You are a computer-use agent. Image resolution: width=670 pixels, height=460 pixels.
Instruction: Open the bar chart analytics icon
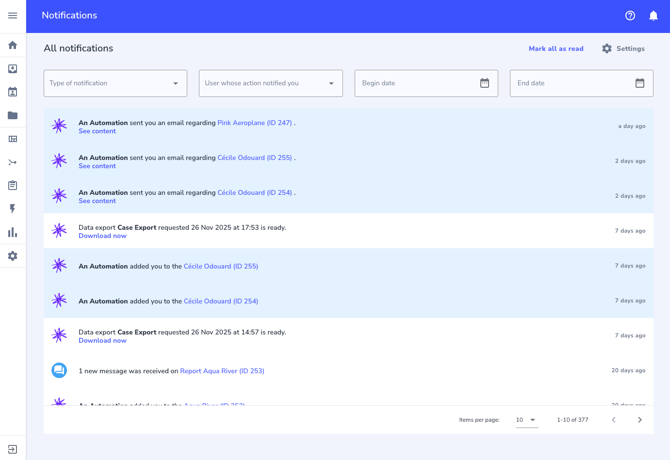12,233
